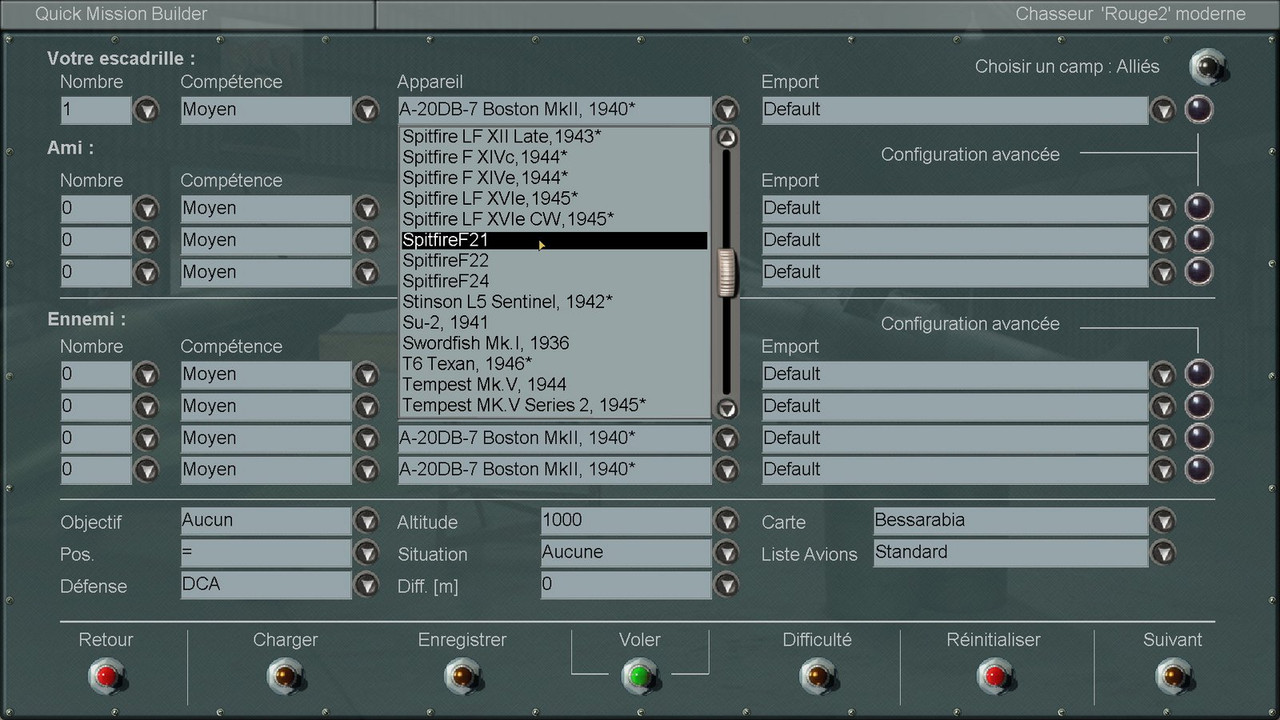This screenshot has height=720, width=1280.
Task: Click the Objectif Aucun field
Action: (266, 521)
